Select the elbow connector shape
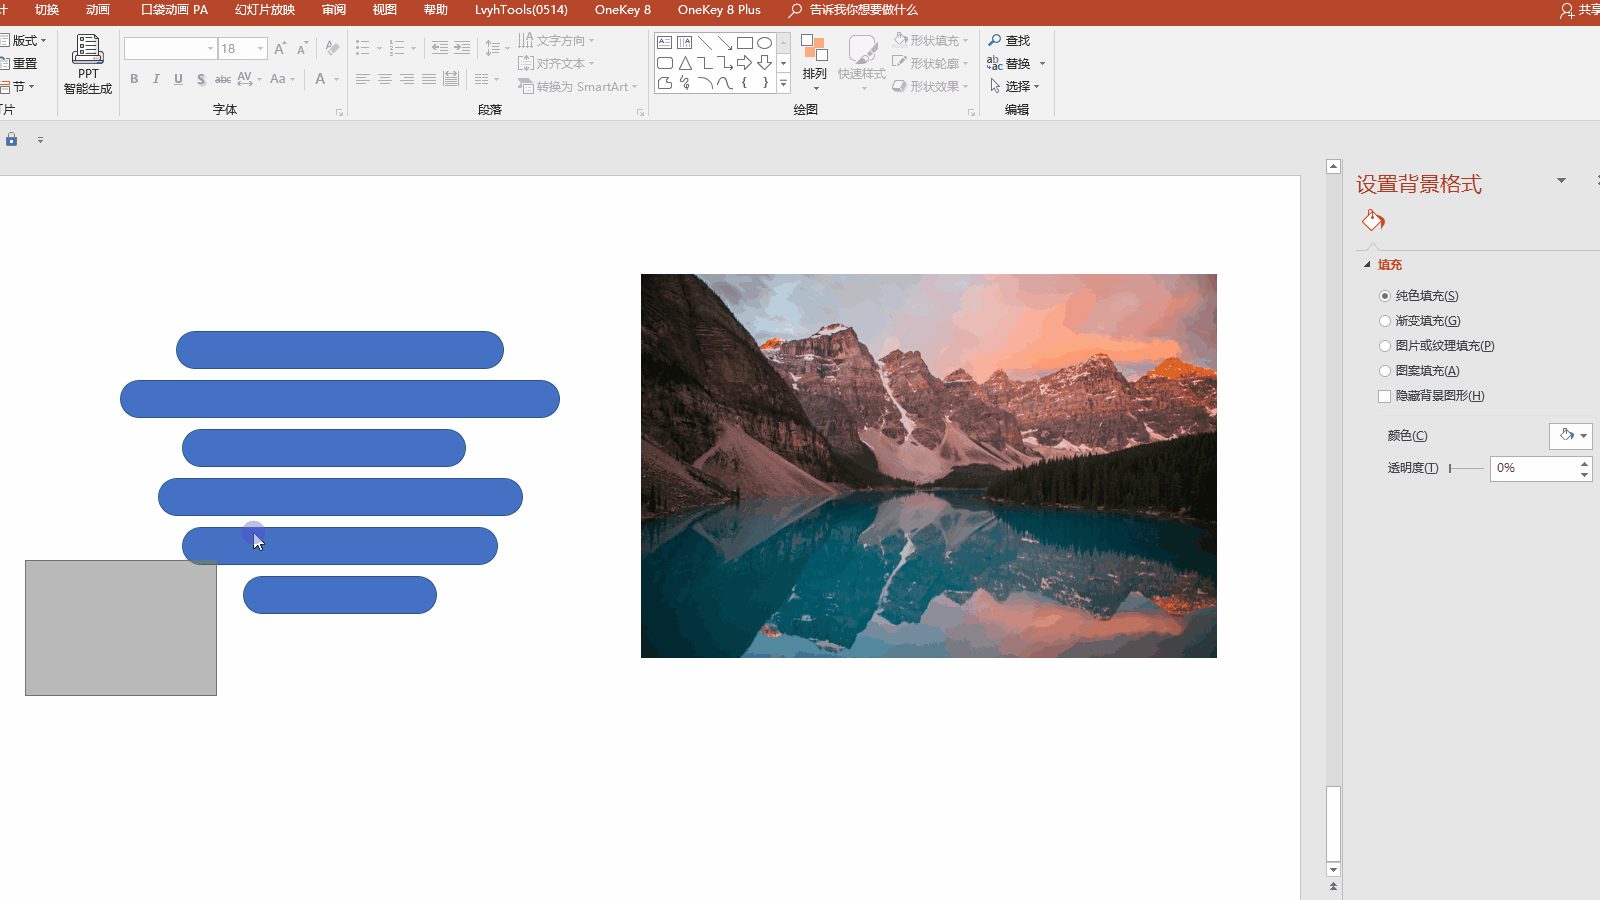1600x900 pixels. [705, 63]
